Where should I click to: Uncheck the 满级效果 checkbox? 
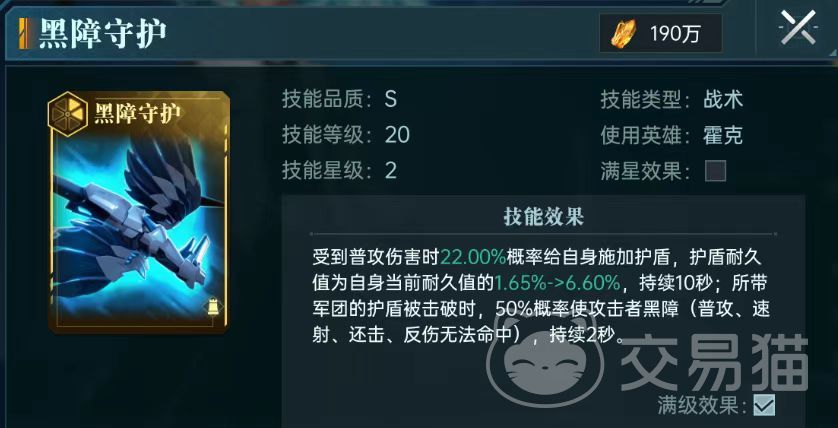764,404
